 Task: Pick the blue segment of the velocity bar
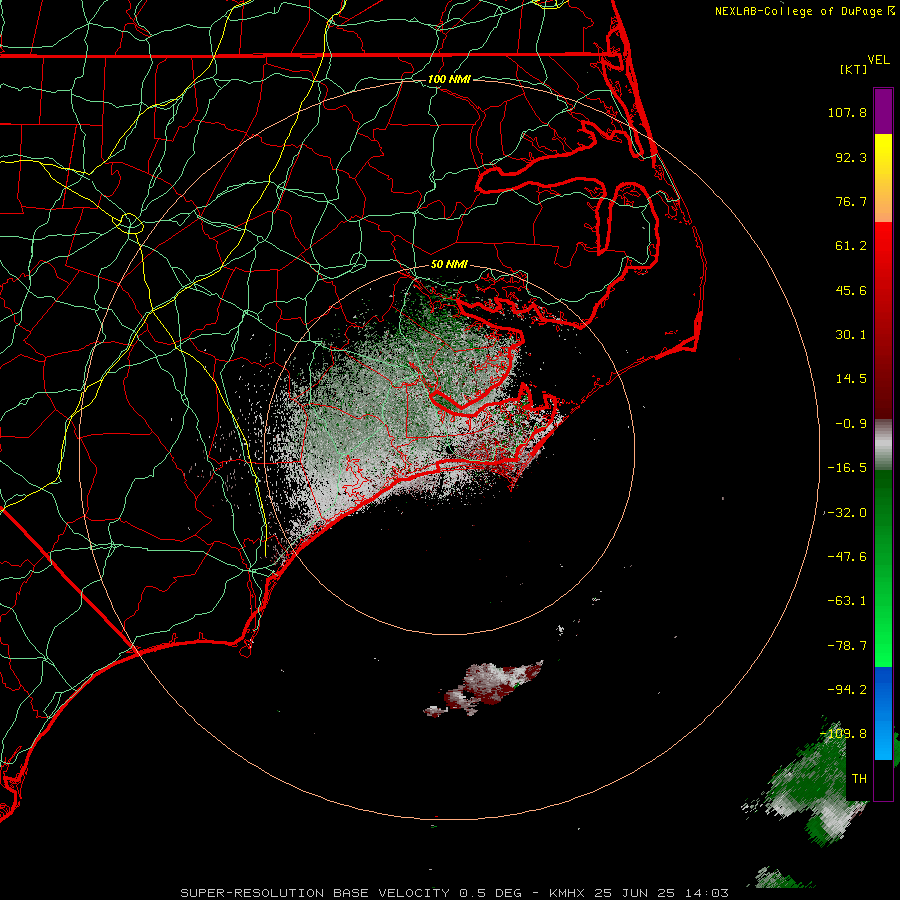click(883, 713)
